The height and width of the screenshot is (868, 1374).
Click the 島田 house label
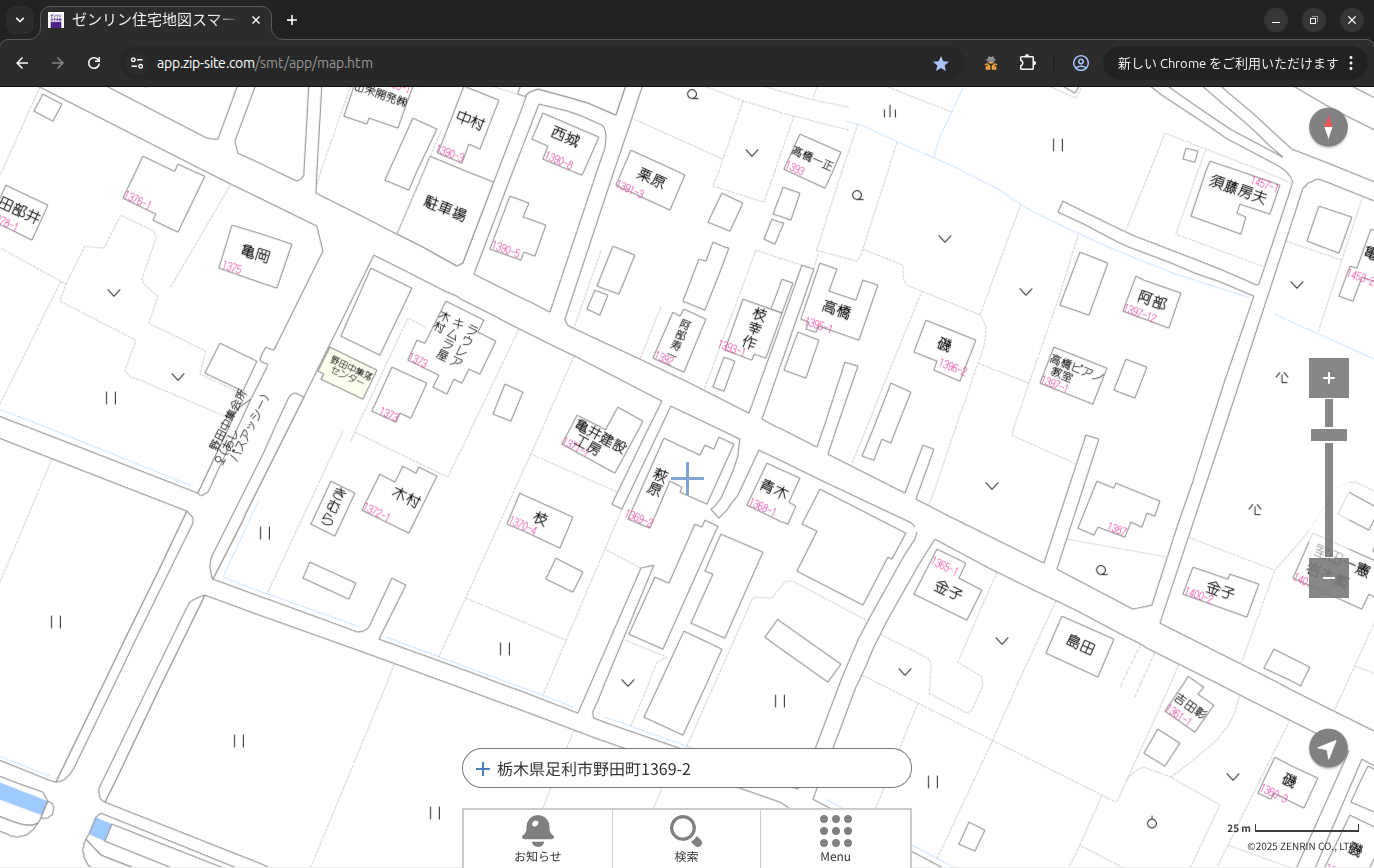pyautogui.click(x=1080, y=646)
